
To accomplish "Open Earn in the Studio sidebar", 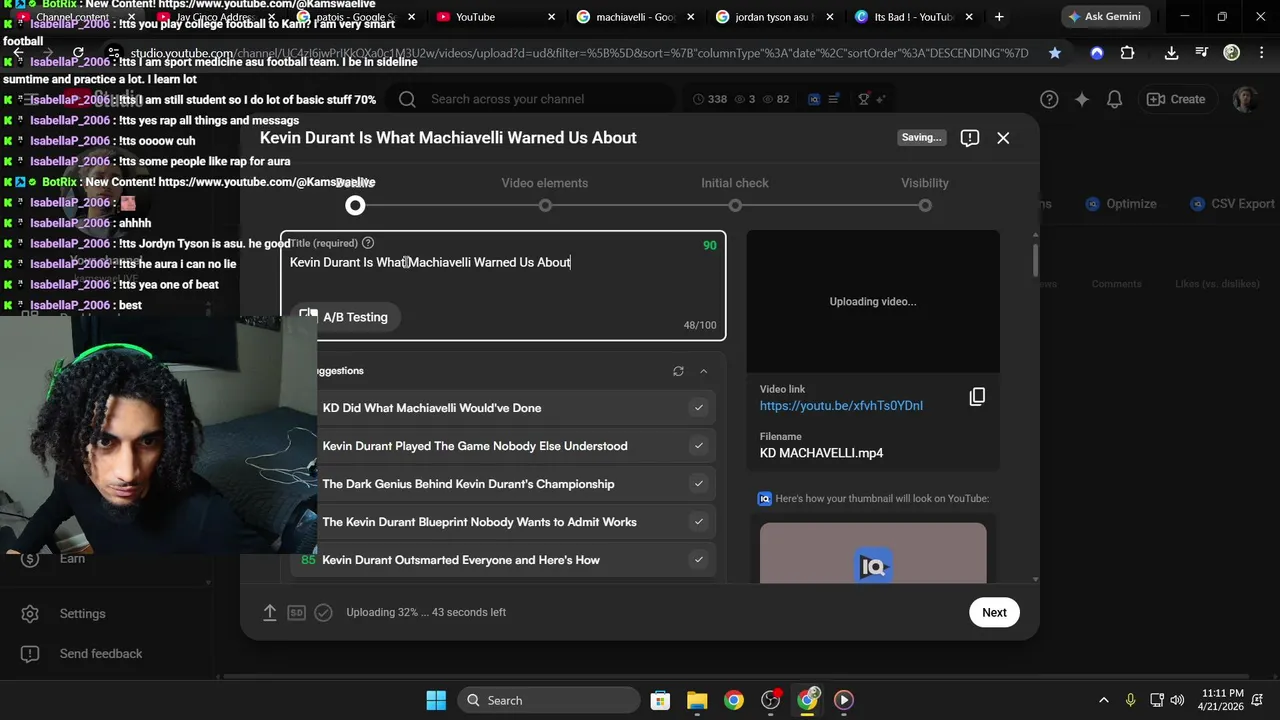I will (x=72, y=558).
